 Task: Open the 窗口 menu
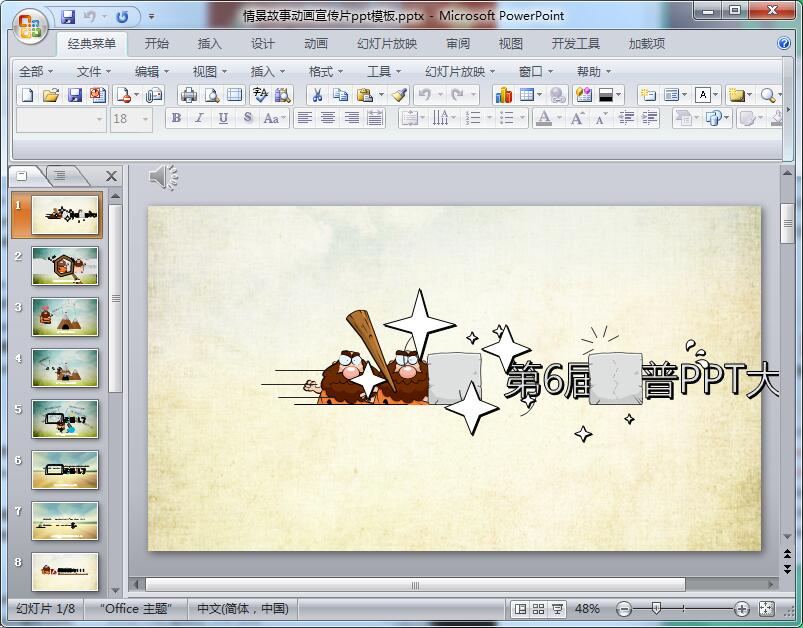tap(536, 72)
